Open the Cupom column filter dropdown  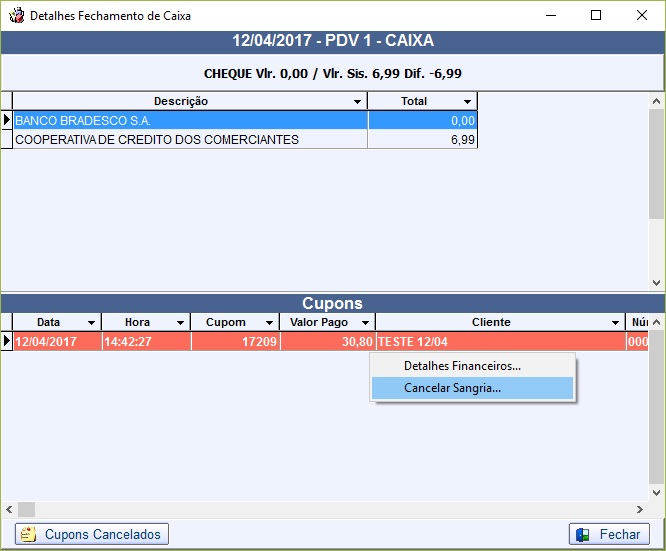[x=270, y=323]
